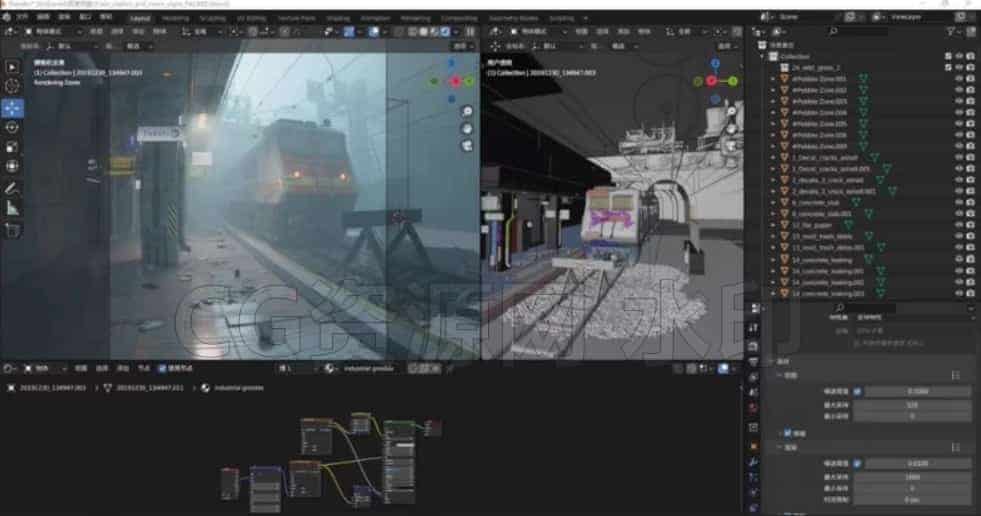The width and height of the screenshot is (981, 516).
Task: Select the Add Cube tool
Action: tap(12, 230)
